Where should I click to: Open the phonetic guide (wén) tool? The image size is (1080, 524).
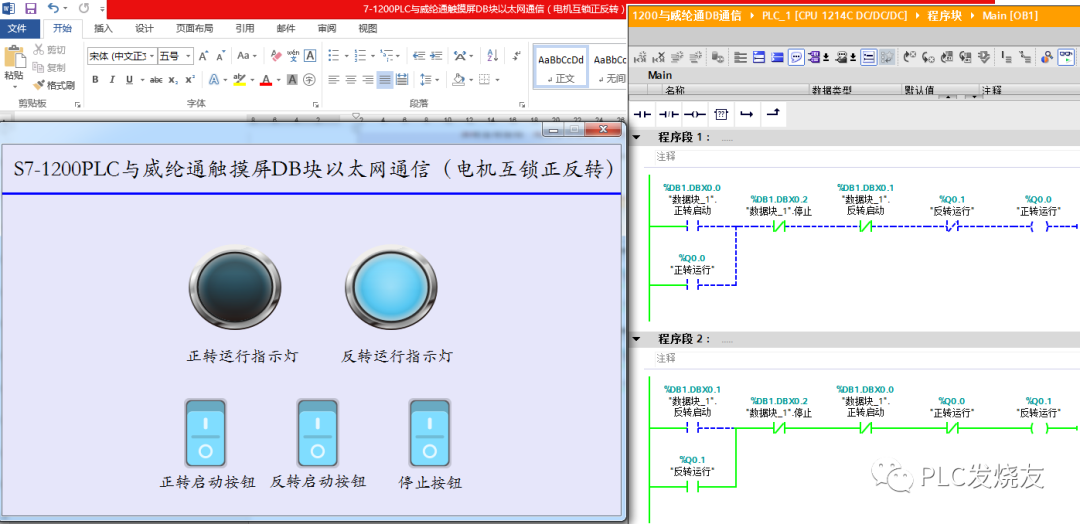click(x=293, y=56)
